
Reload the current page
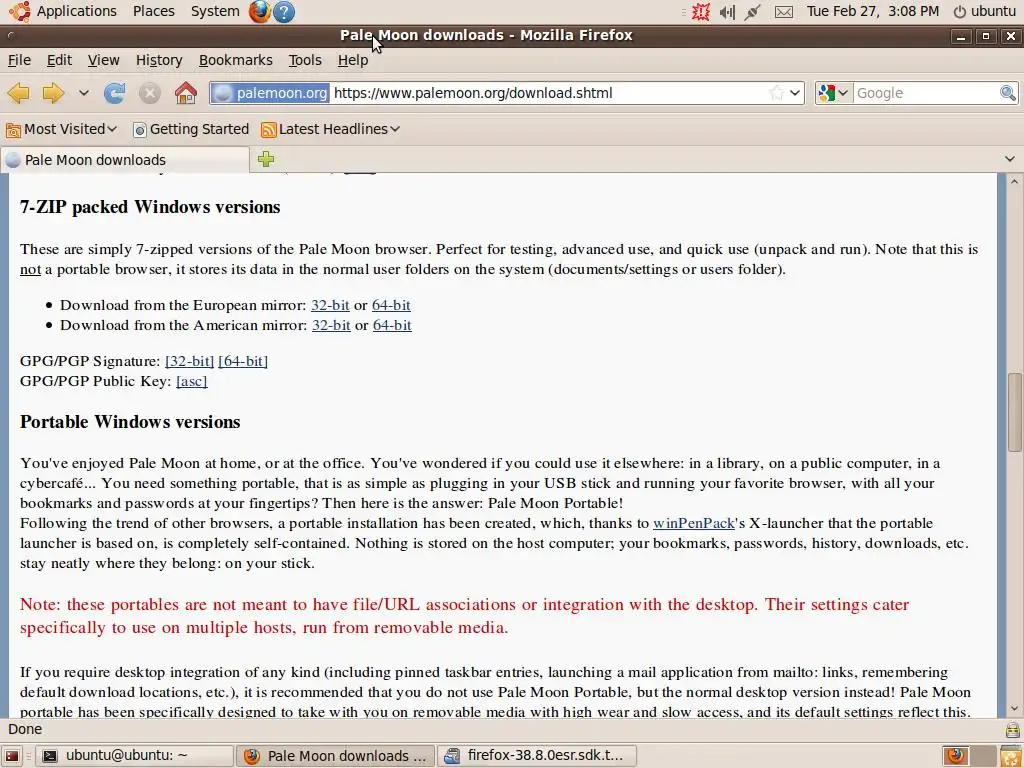pyautogui.click(x=114, y=93)
